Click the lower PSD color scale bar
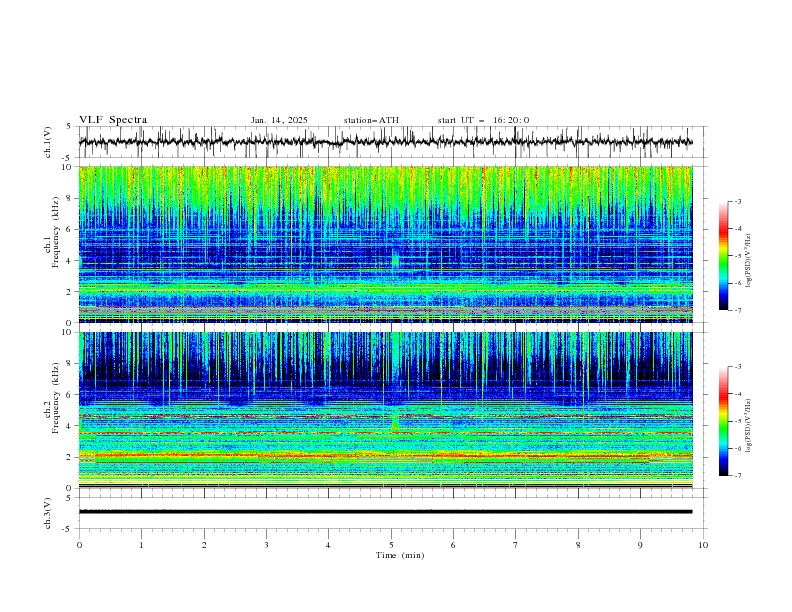The image size is (792, 612). point(723,421)
